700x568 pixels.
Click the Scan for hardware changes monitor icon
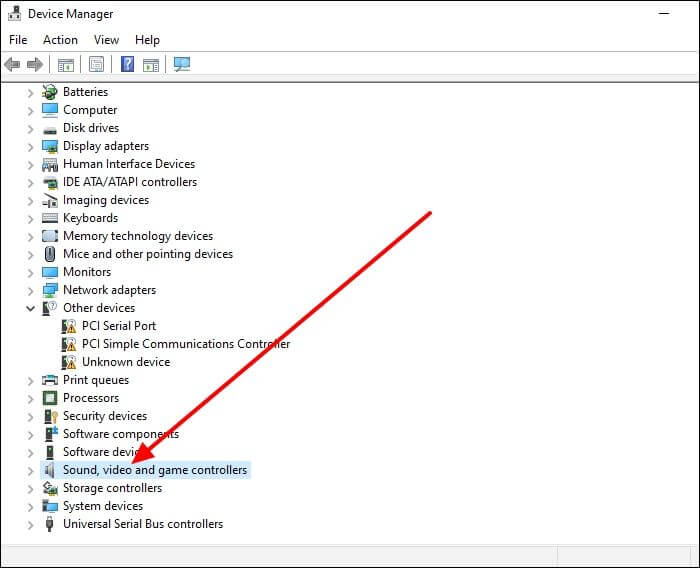point(182,64)
